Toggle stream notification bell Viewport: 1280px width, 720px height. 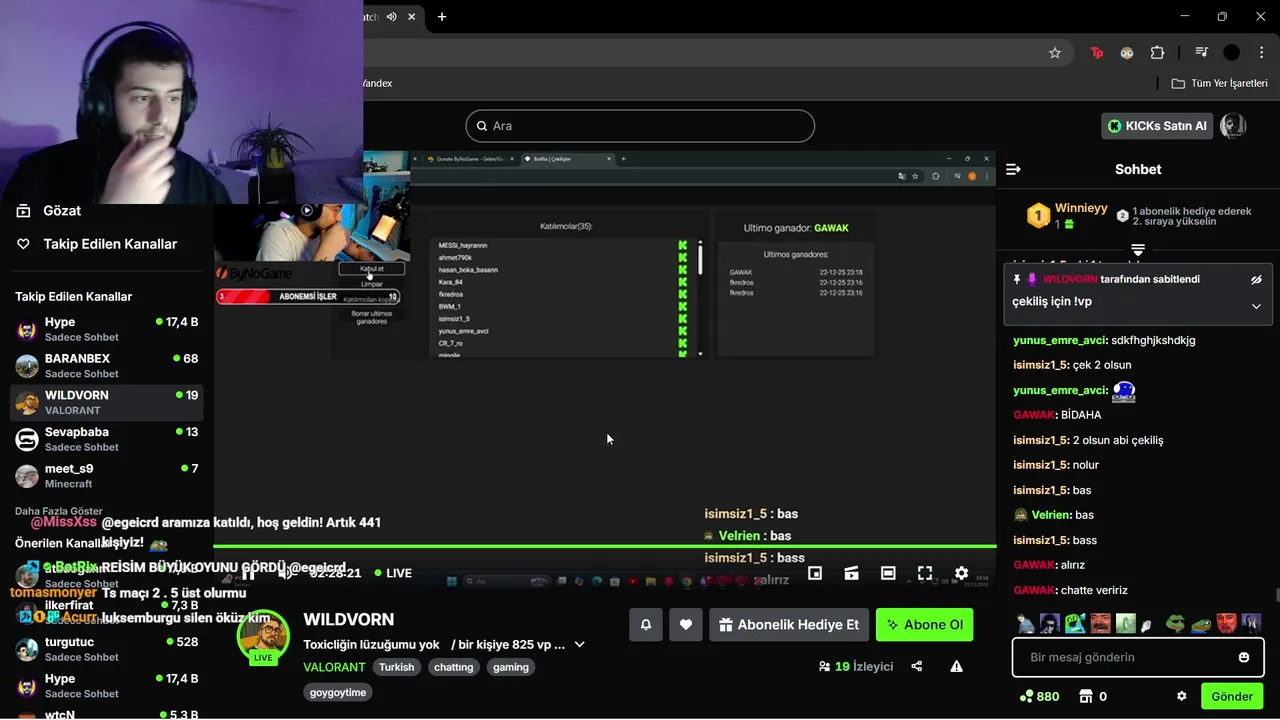coord(646,625)
